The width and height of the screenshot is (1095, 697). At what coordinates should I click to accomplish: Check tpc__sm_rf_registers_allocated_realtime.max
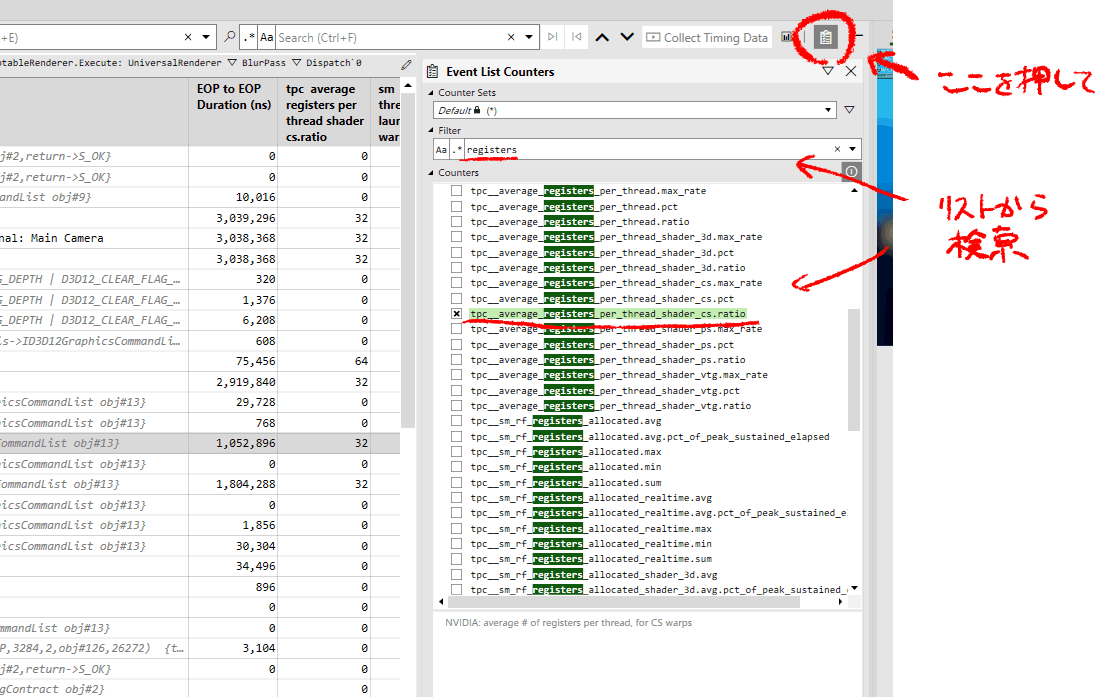pos(456,529)
